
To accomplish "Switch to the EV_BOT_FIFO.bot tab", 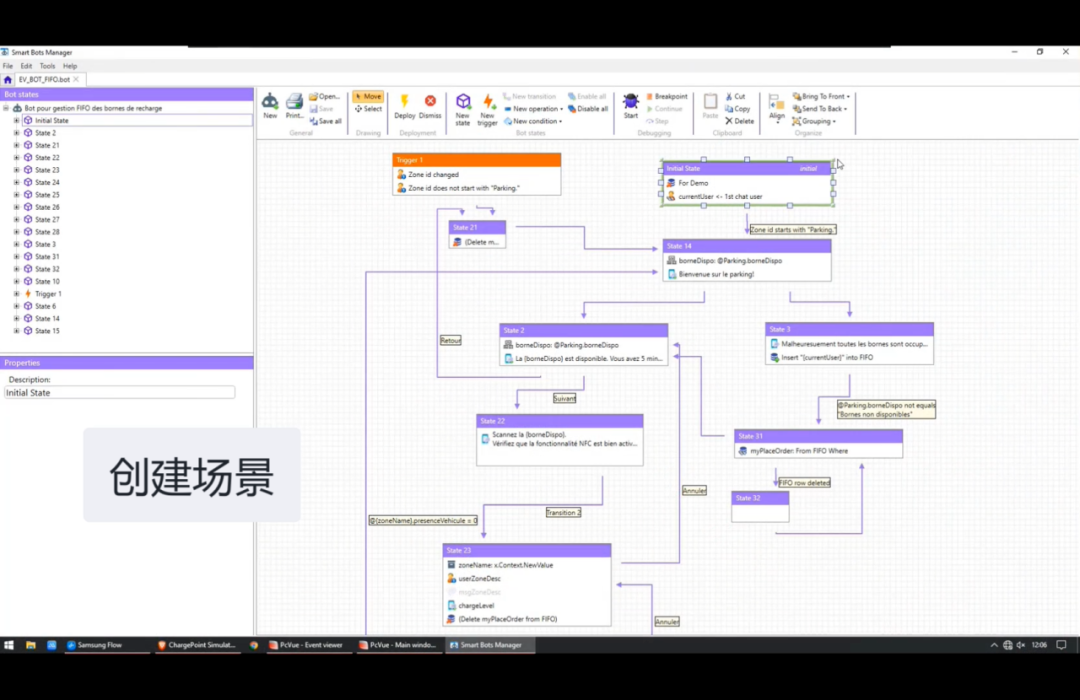I will point(43,79).
